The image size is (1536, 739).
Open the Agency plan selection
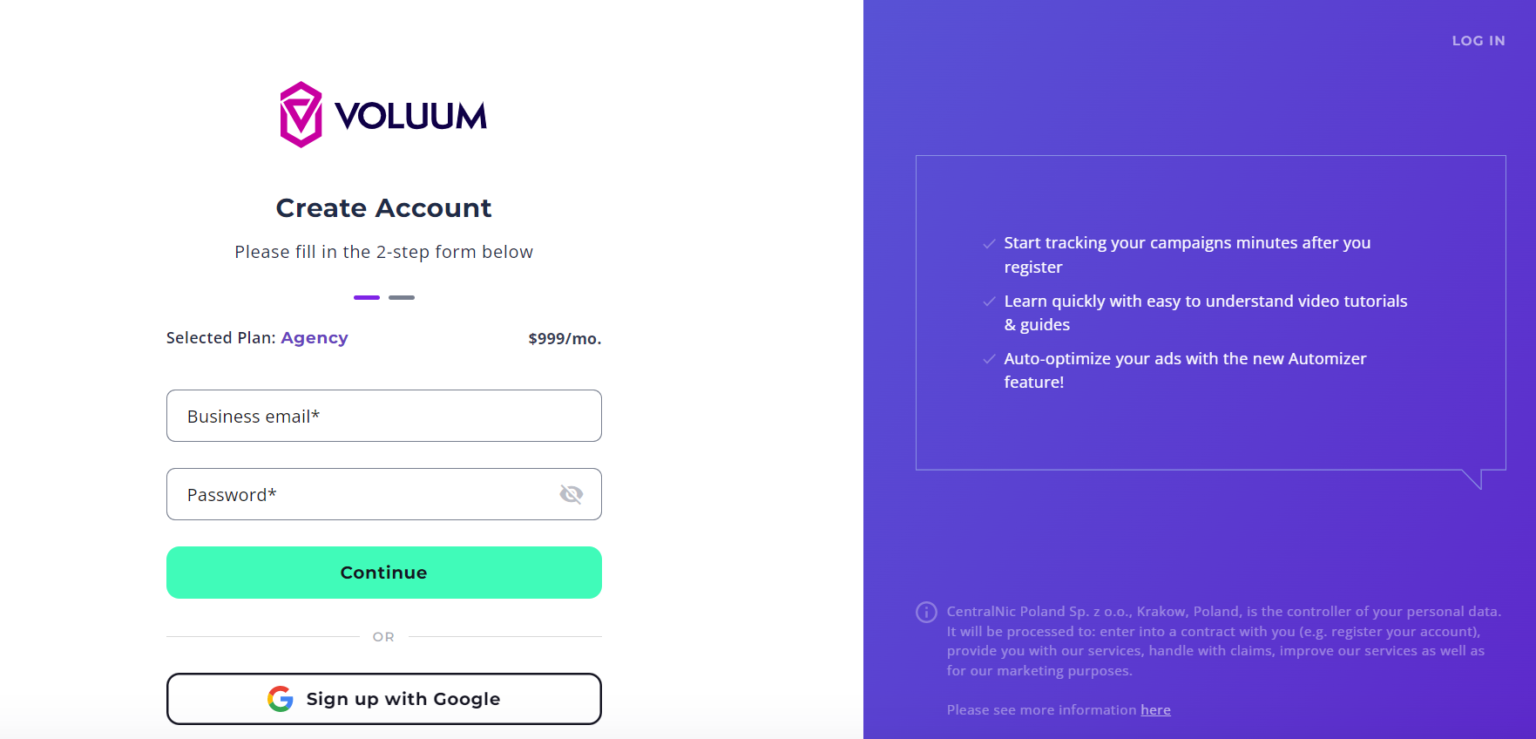314,337
